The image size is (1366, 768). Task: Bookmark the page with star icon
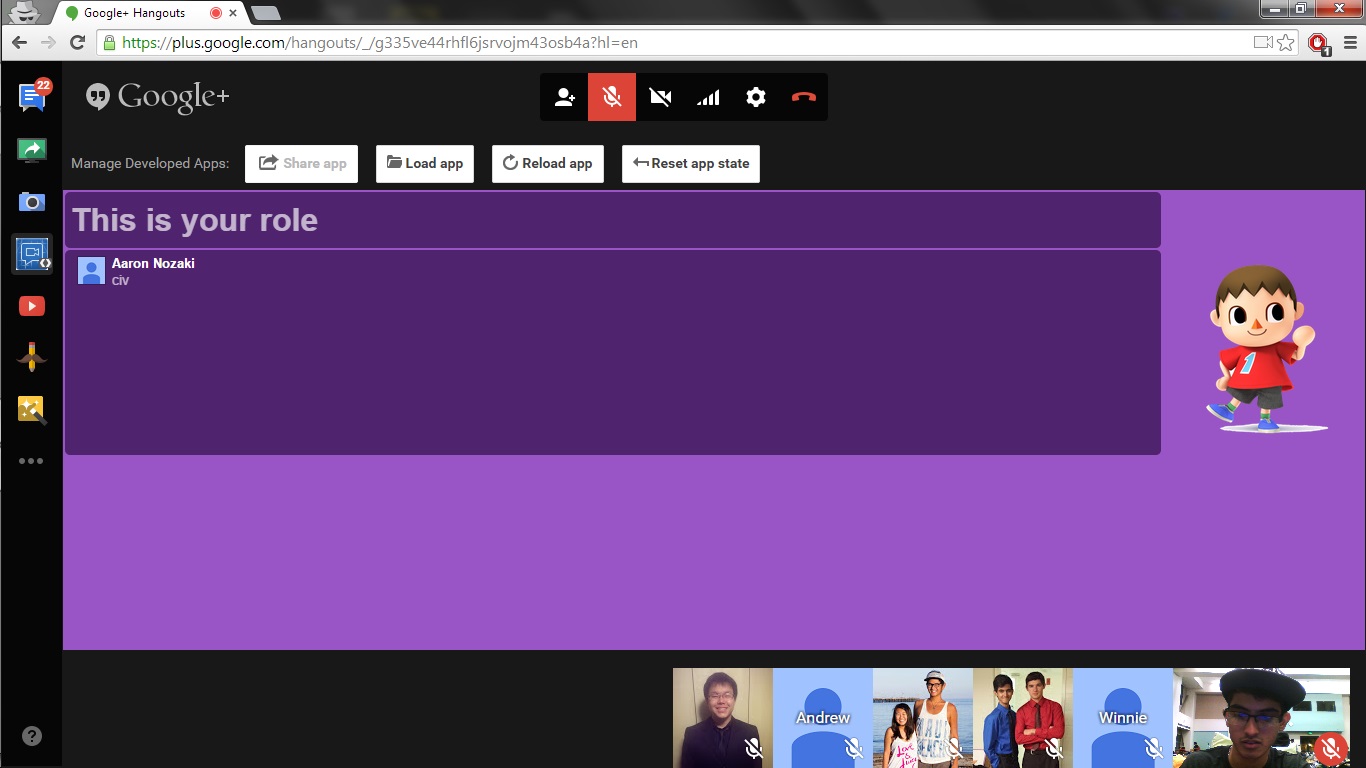(1286, 43)
